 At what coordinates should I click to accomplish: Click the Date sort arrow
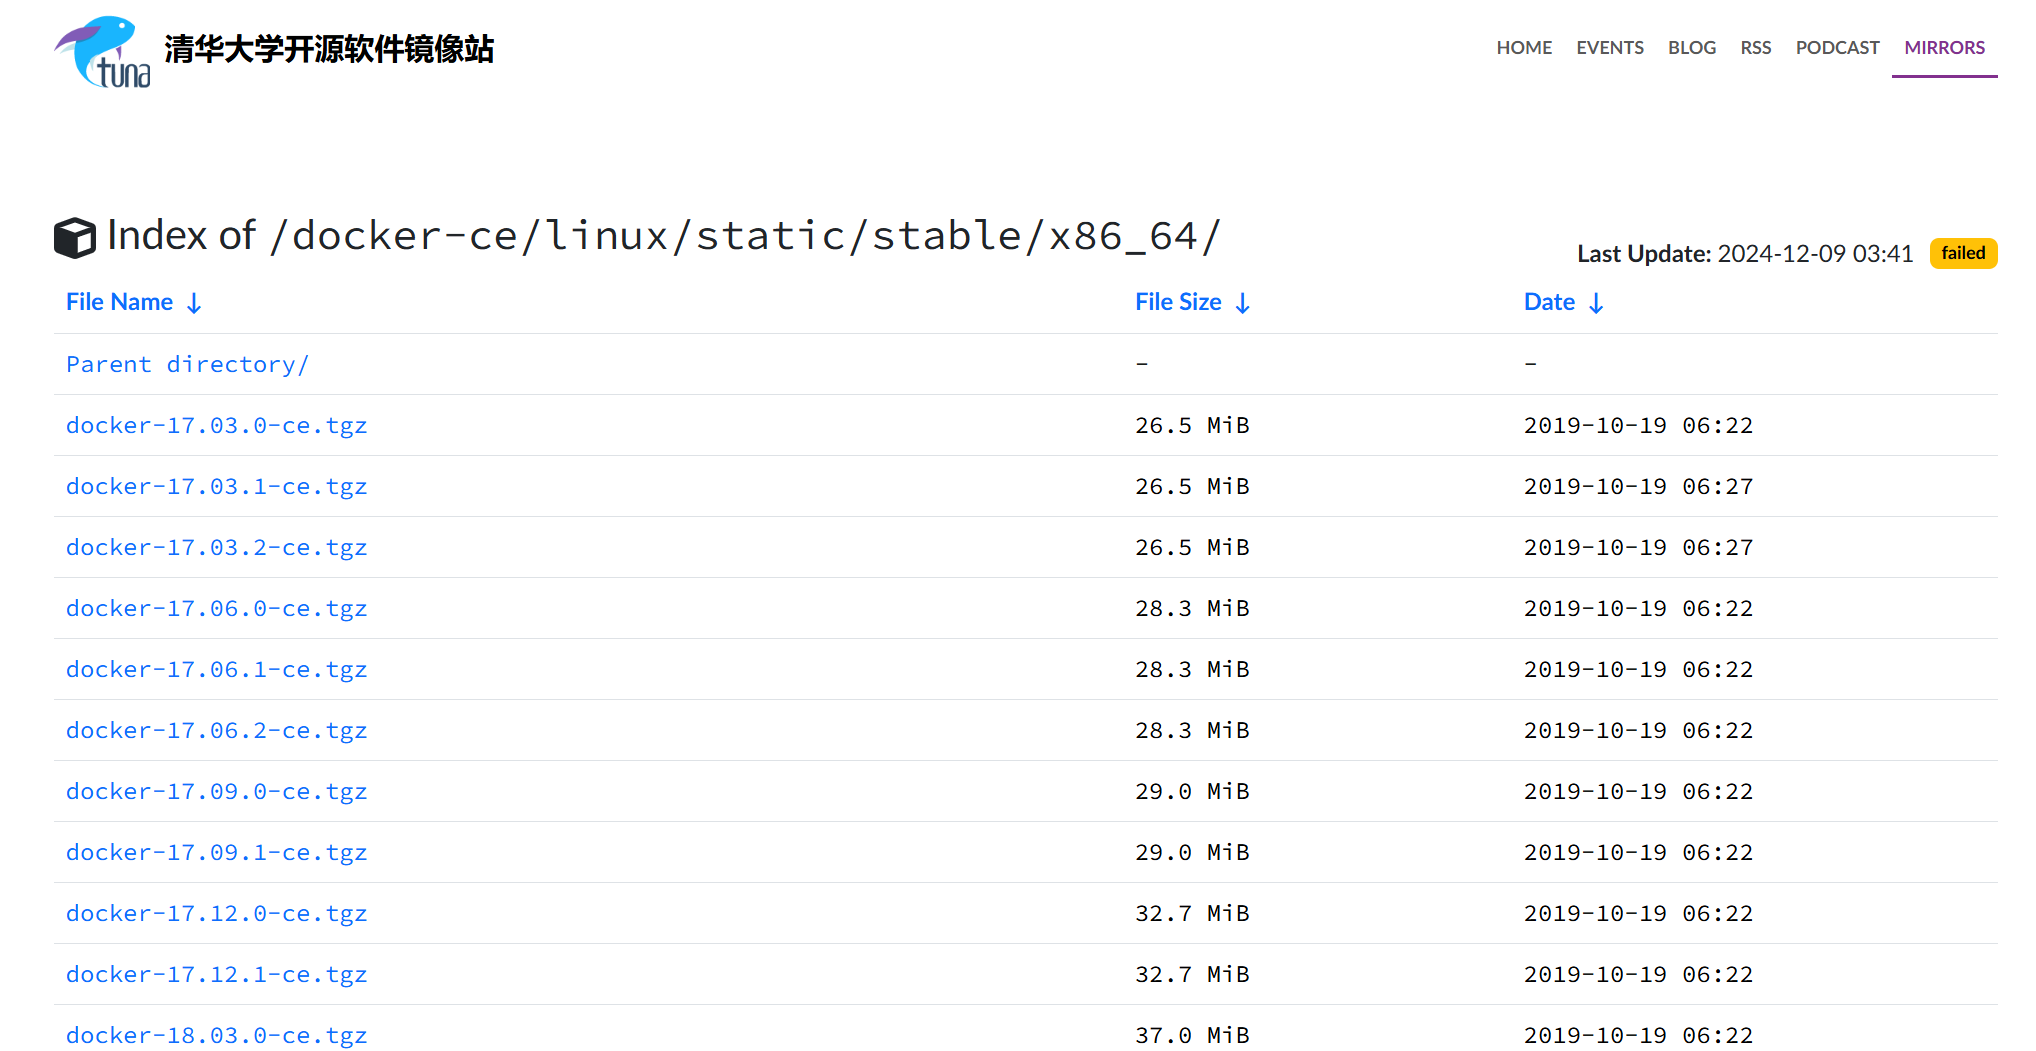[1596, 304]
